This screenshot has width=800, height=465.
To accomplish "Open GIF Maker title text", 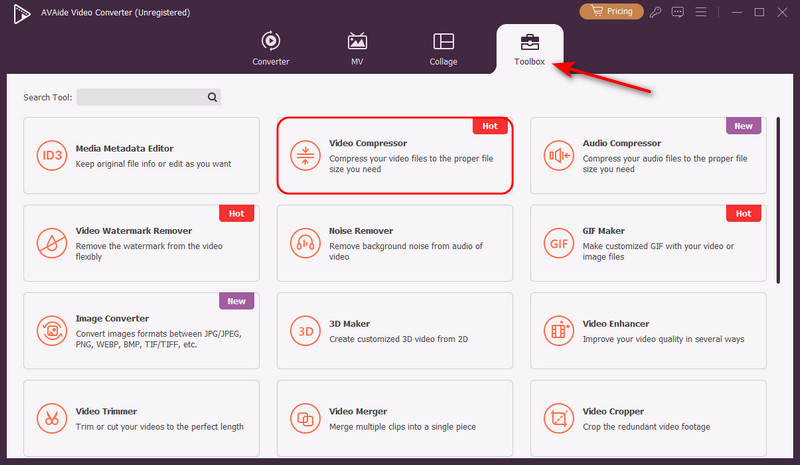I will [604, 231].
